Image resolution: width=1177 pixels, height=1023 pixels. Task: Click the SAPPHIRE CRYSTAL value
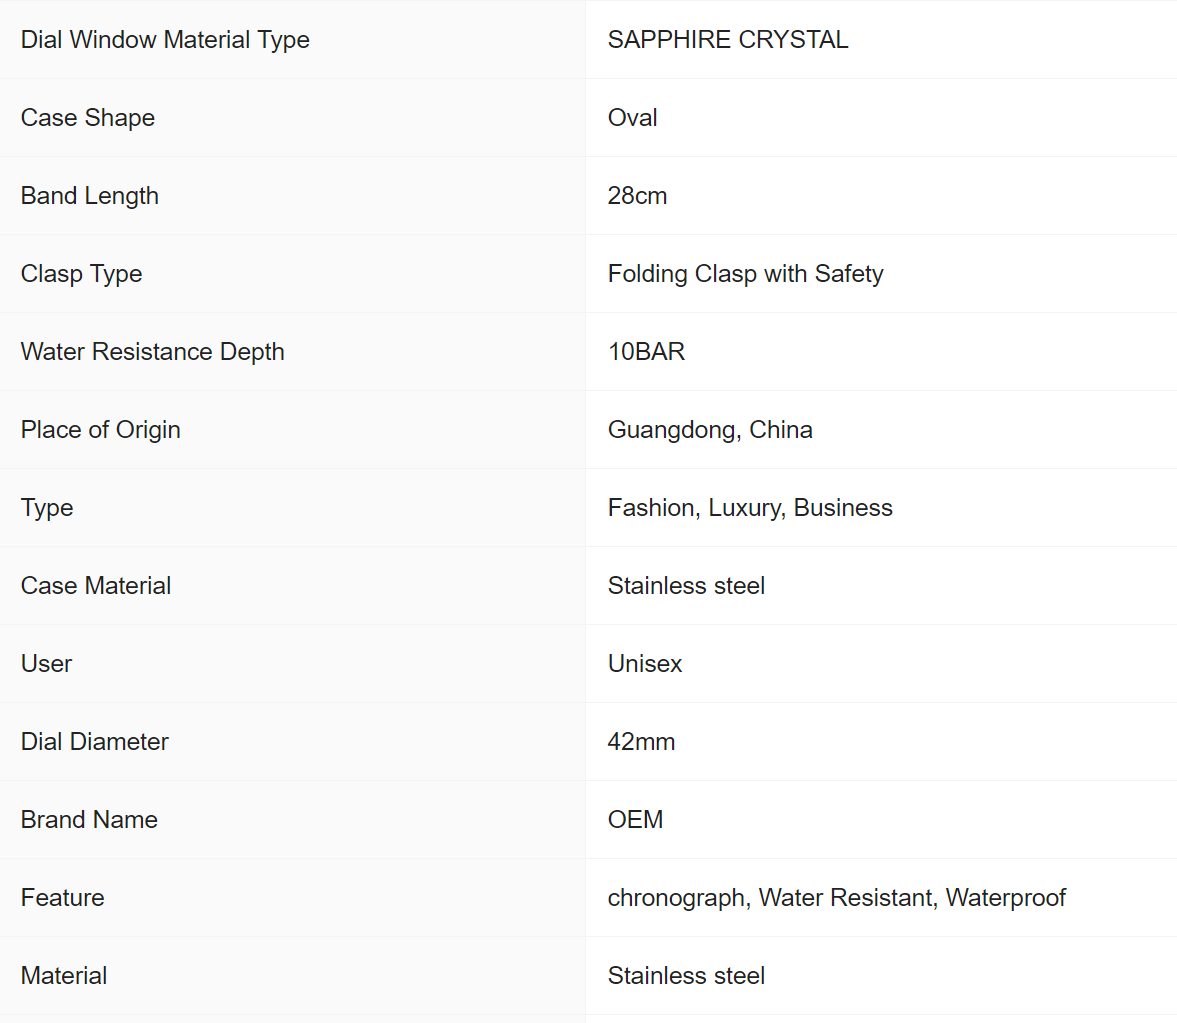point(728,40)
